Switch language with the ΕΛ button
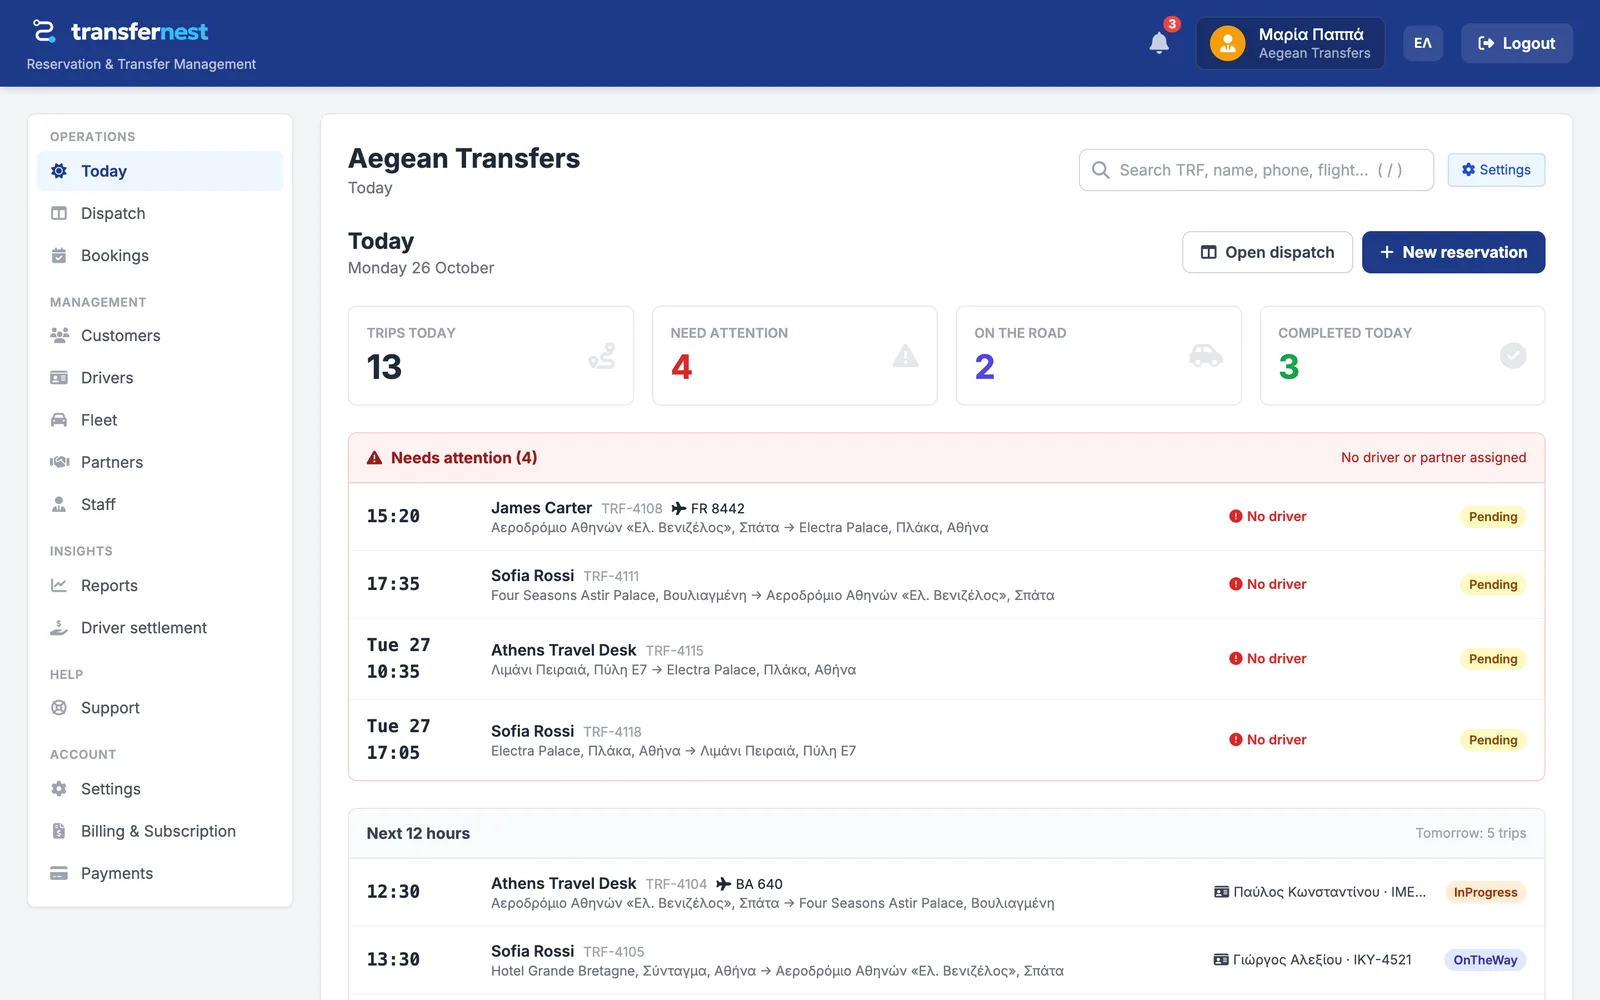Viewport: 1600px width, 1000px height. coord(1423,43)
